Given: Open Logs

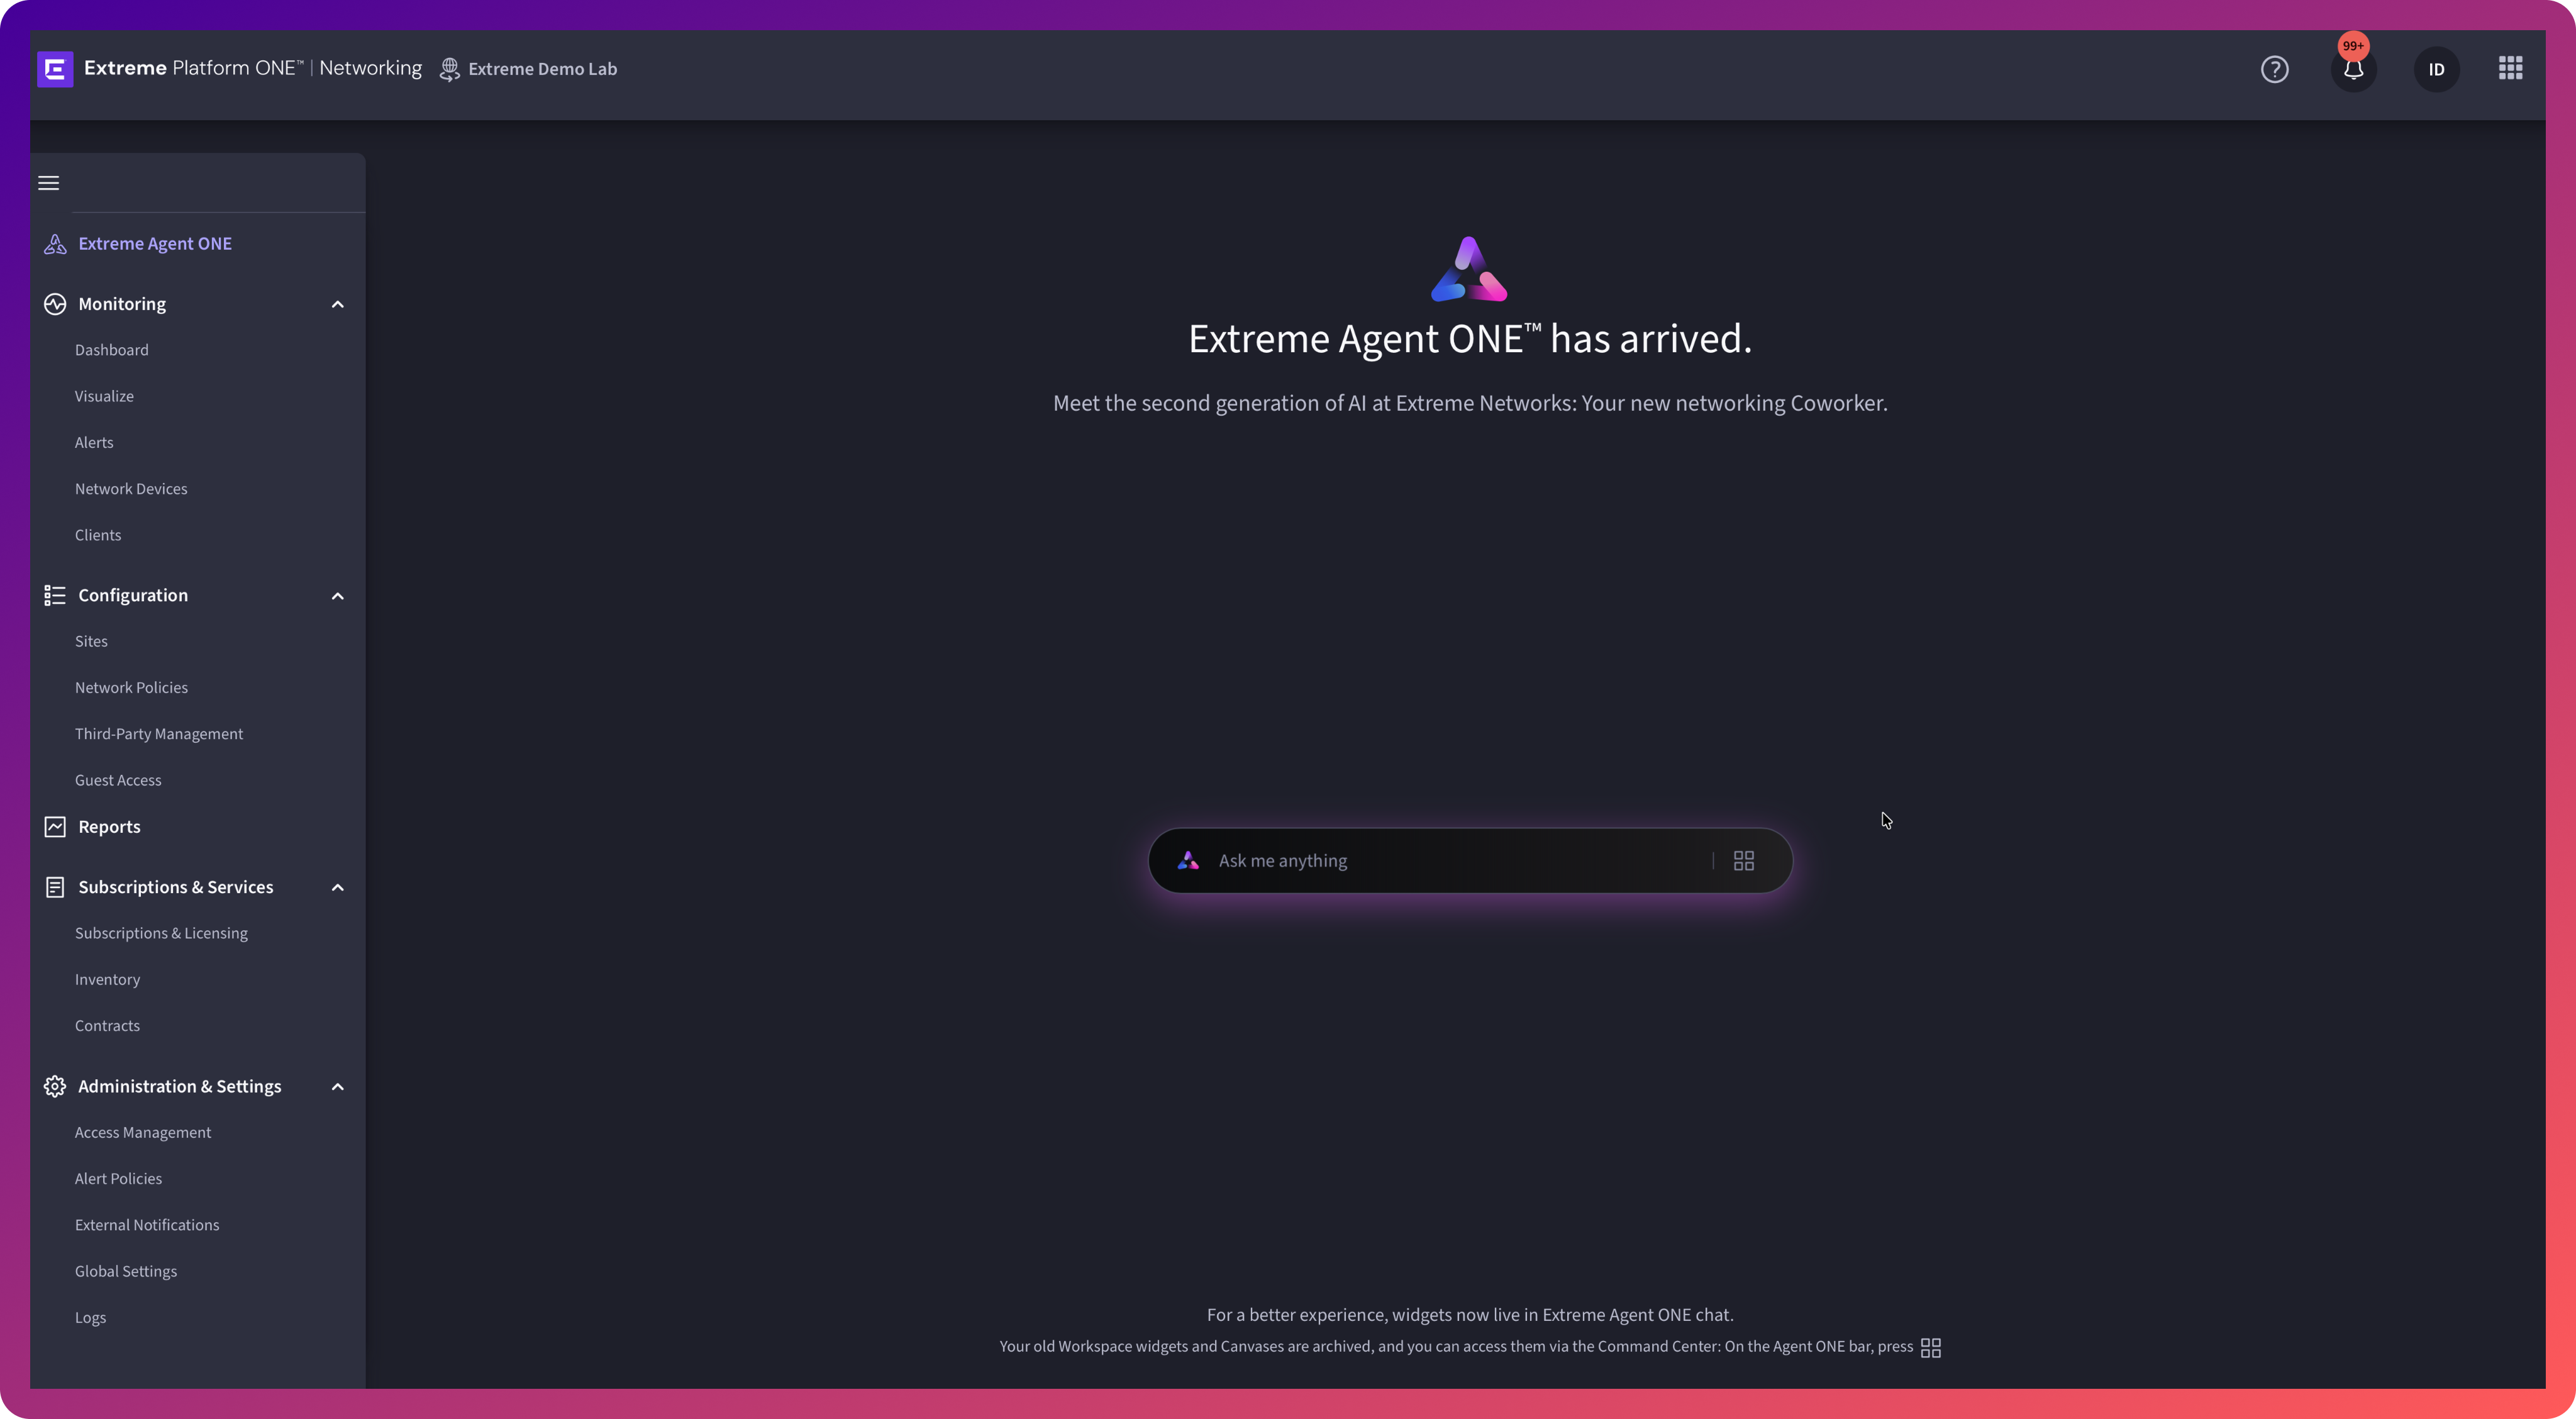Looking at the screenshot, I should click(90, 1318).
